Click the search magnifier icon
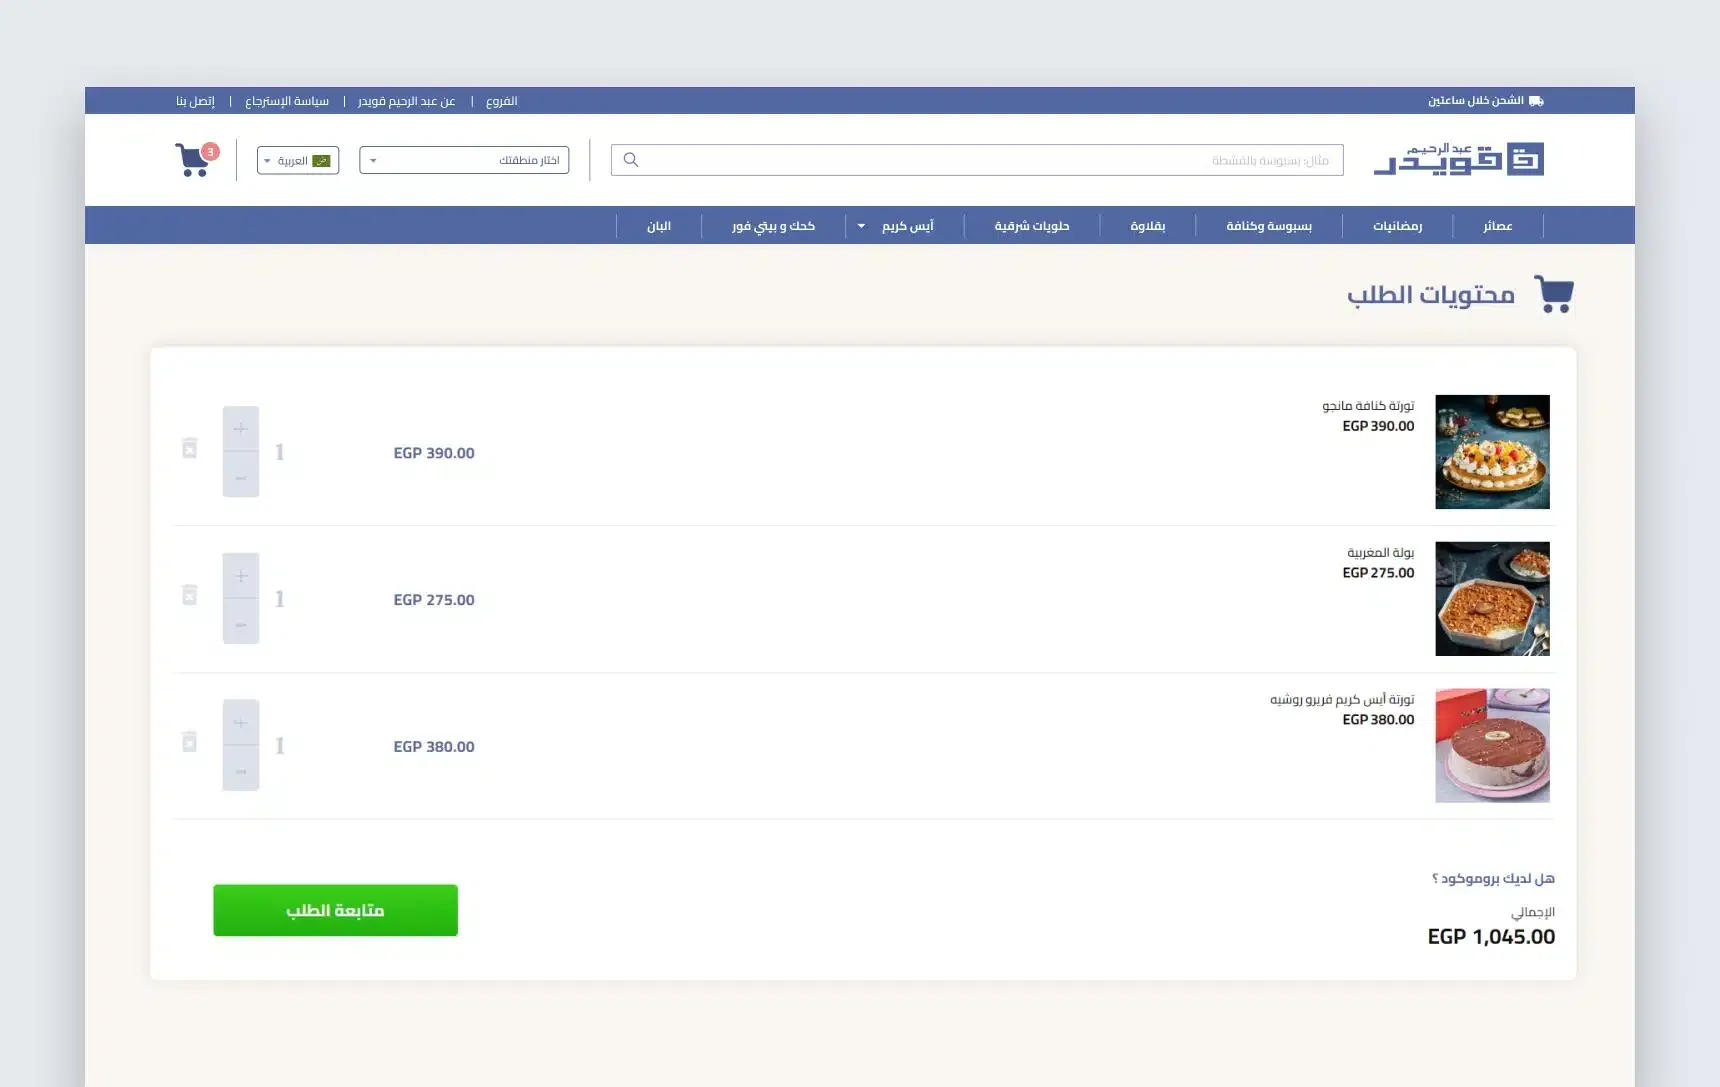 click(x=631, y=160)
